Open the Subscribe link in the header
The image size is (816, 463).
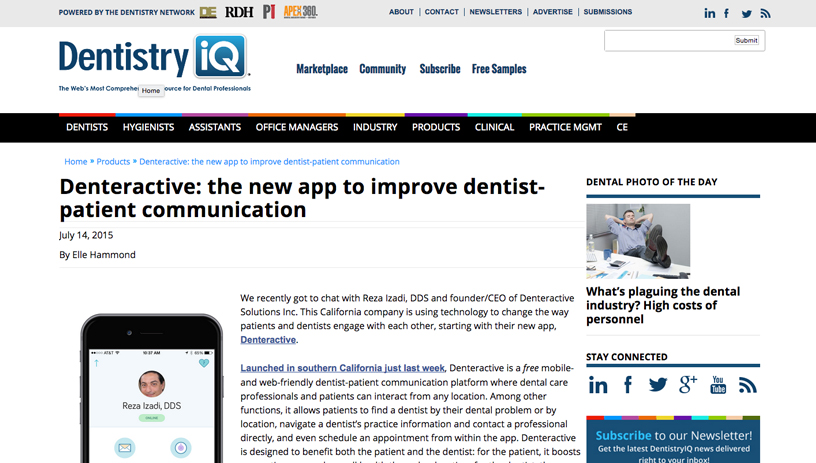pos(440,69)
